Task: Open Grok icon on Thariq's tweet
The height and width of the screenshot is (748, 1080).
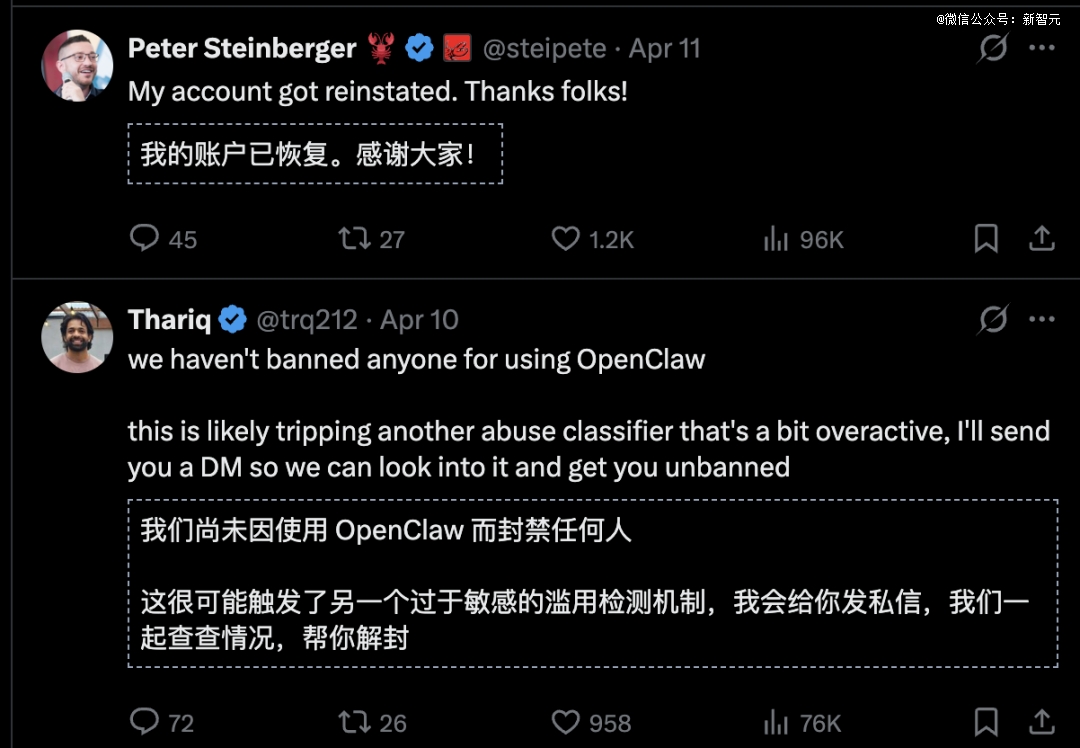Action: pyautogui.click(x=993, y=320)
